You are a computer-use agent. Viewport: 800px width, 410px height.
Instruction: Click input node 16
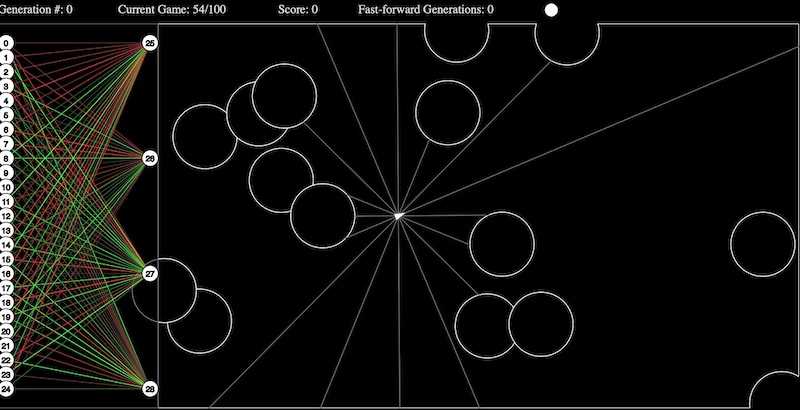(x=6, y=274)
